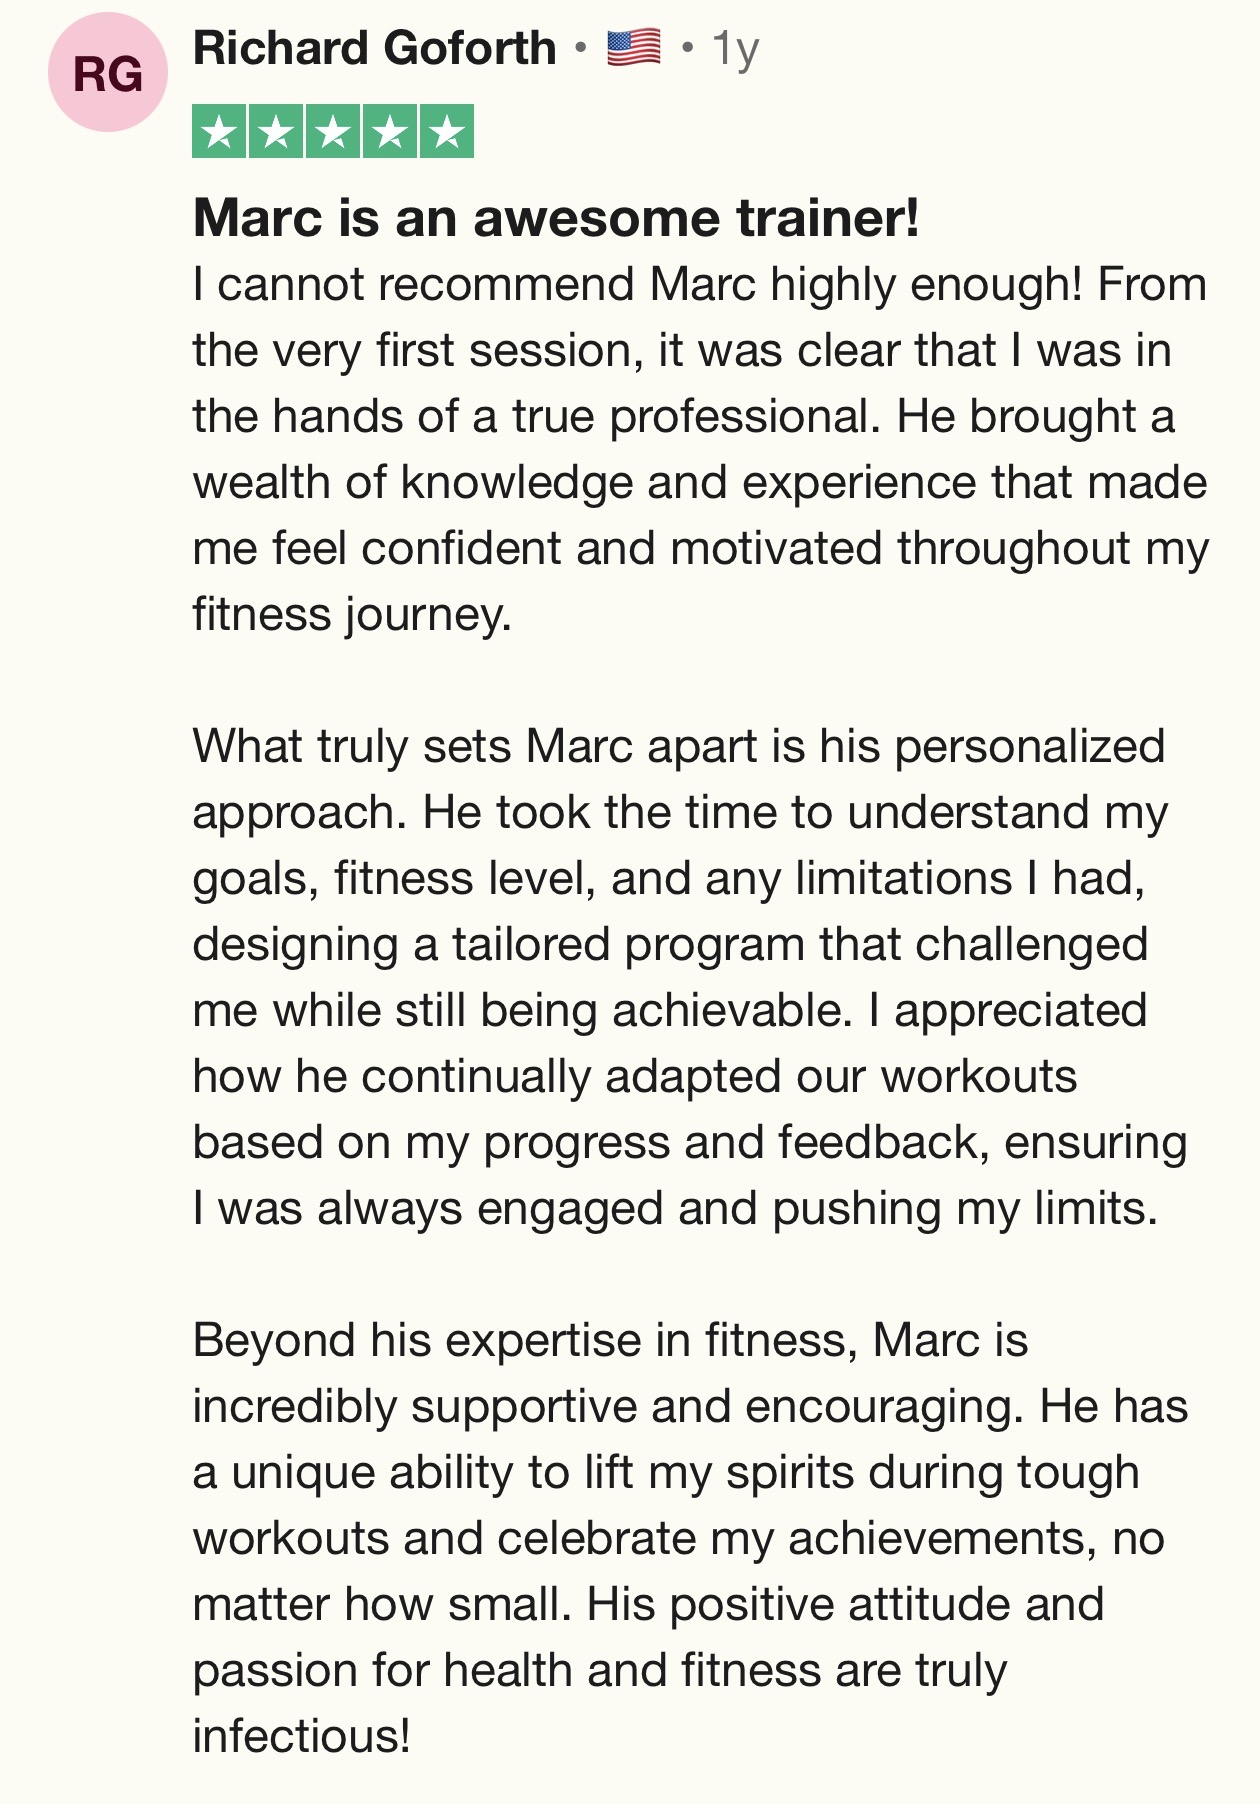
Task: Select the second green rating star
Action: coord(276,132)
